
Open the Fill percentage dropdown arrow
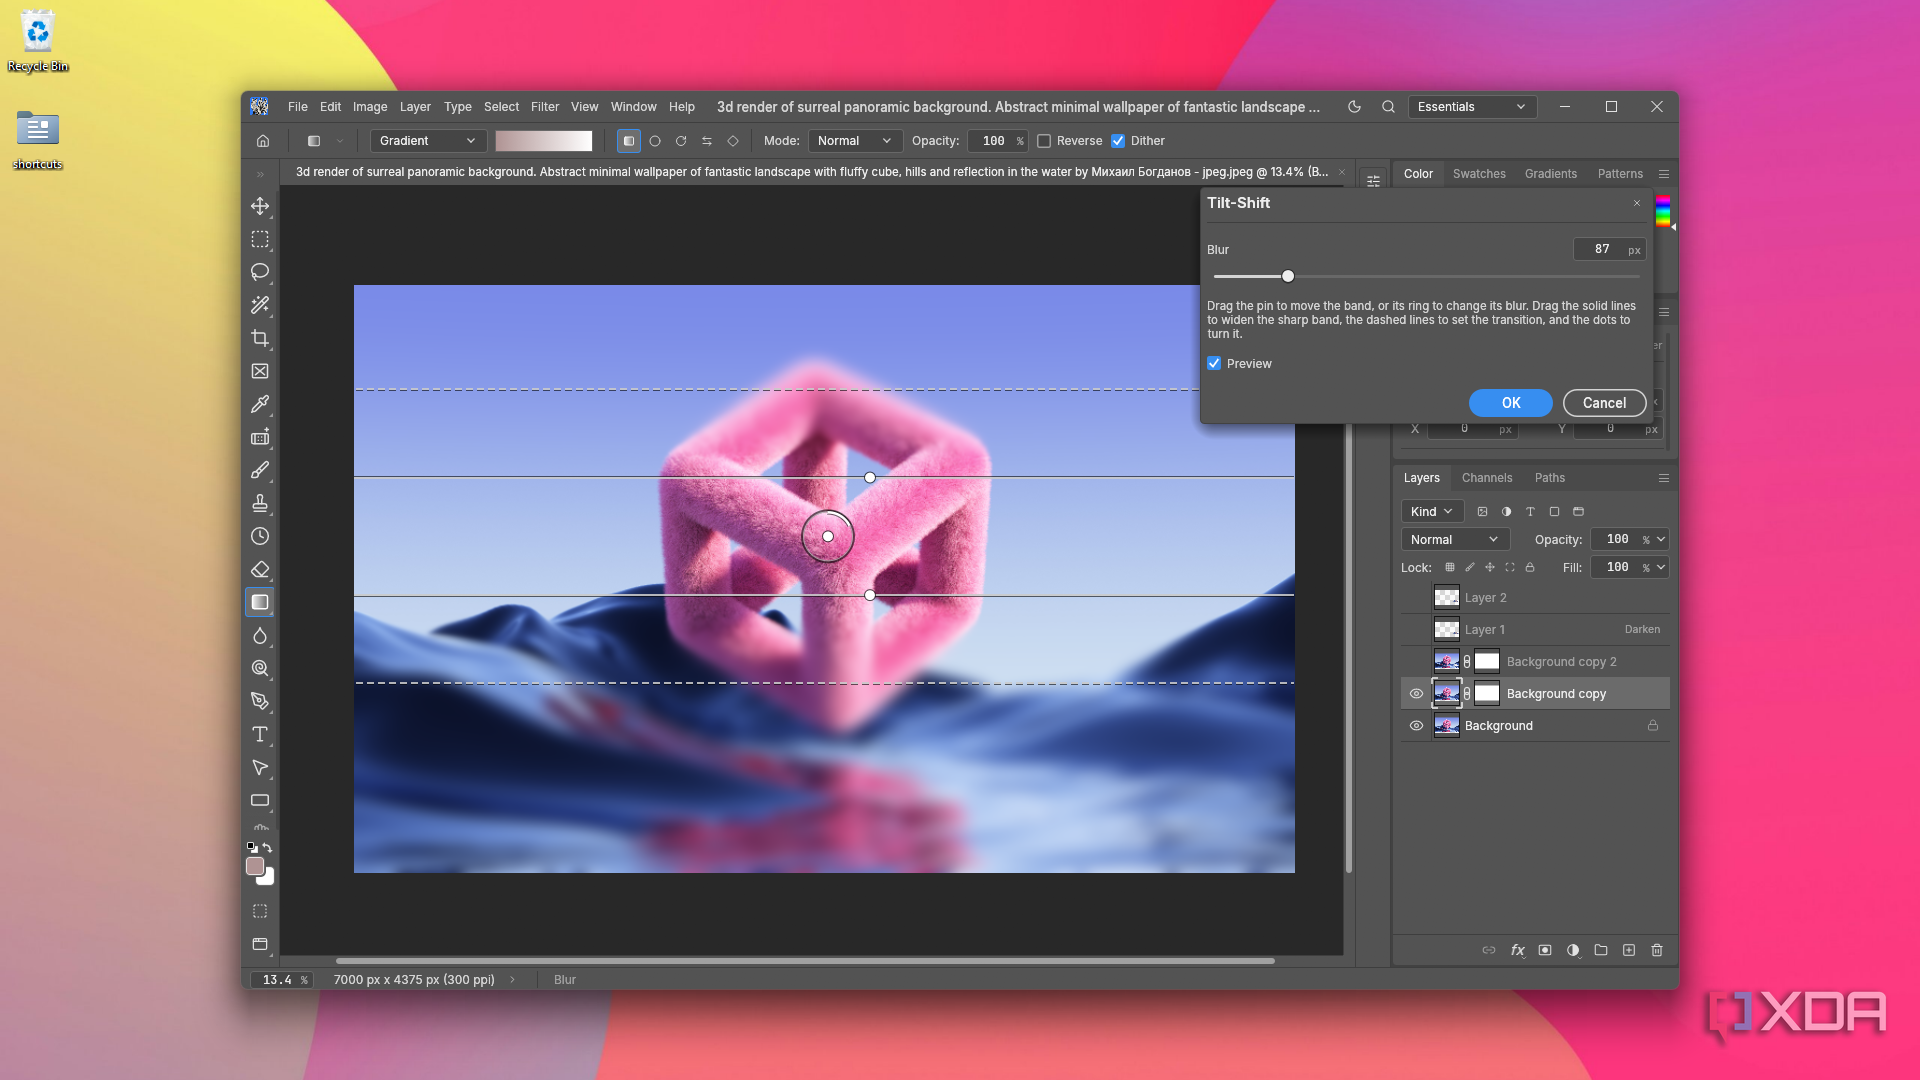(x=1661, y=567)
